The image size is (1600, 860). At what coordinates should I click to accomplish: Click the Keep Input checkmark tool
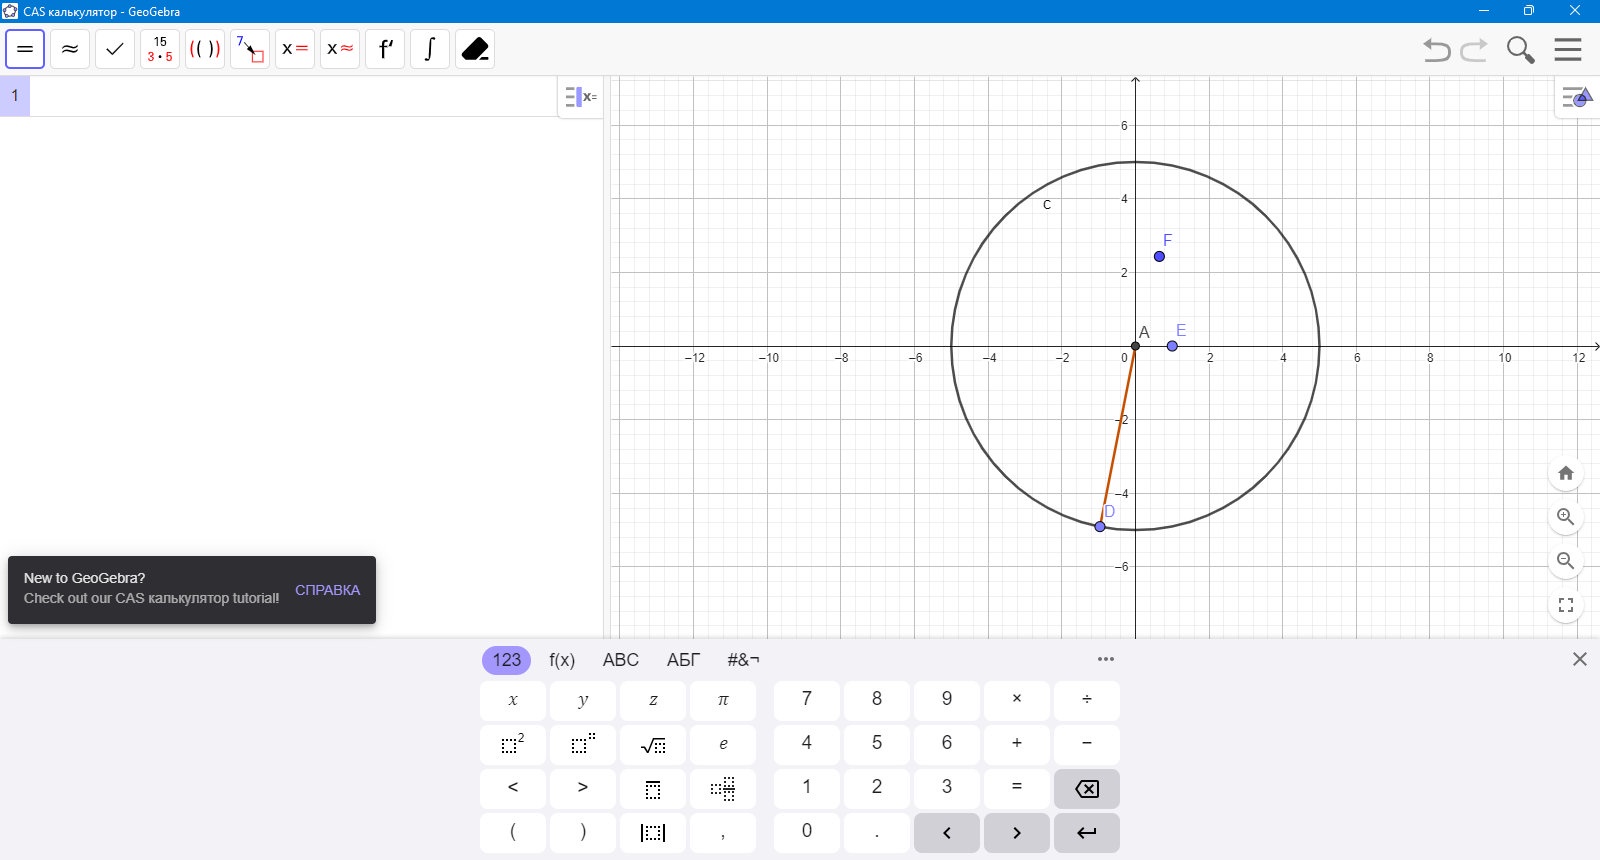(x=115, y=49)
